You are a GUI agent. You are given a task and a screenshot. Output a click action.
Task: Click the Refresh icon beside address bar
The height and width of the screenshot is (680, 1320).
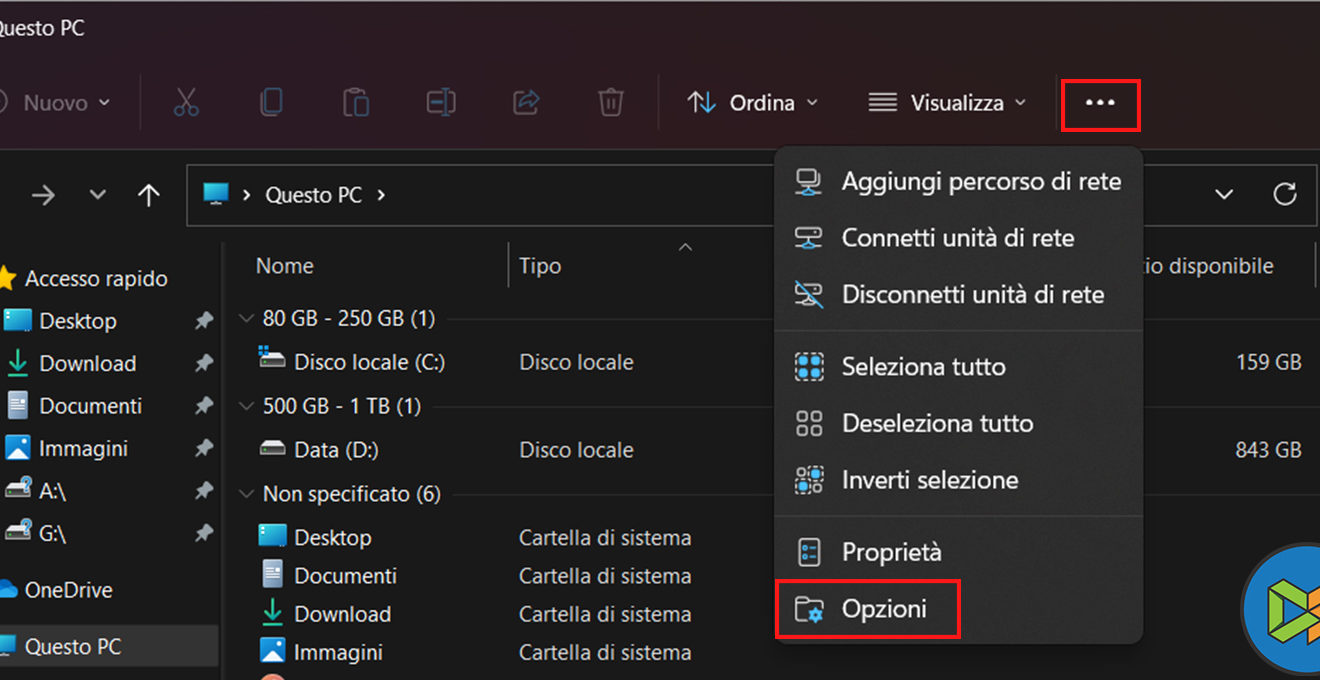(1285, 194)
